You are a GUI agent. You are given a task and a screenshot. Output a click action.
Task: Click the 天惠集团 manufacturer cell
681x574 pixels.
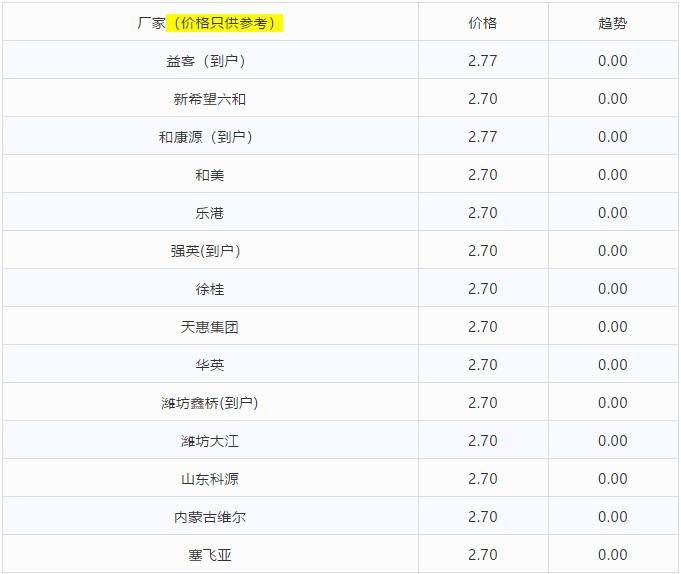coord(210,327)
